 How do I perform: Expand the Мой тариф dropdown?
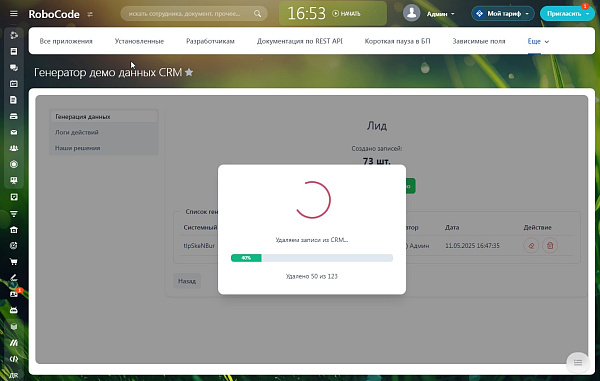pyautogui.click(x=503, y=14)
